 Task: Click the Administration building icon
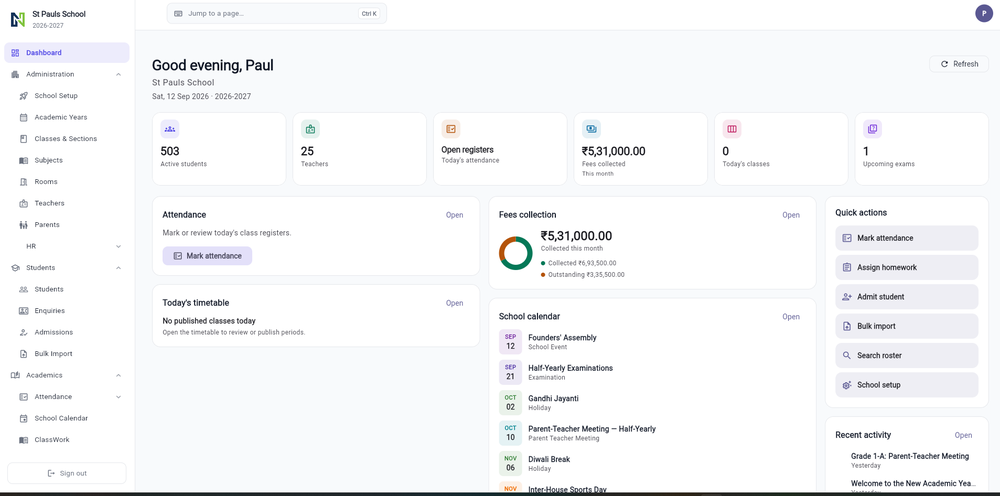pyautogui.click(x=15, y=75)
